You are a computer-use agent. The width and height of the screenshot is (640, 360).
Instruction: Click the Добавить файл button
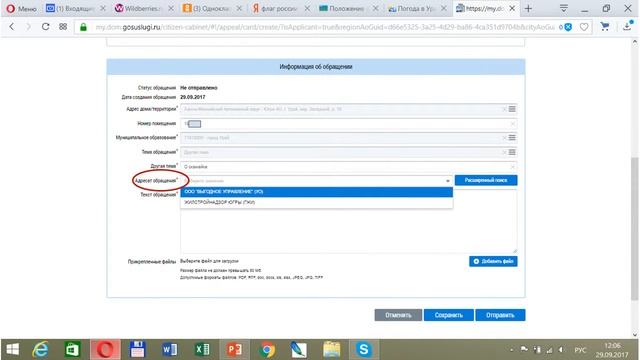(493, 261)
